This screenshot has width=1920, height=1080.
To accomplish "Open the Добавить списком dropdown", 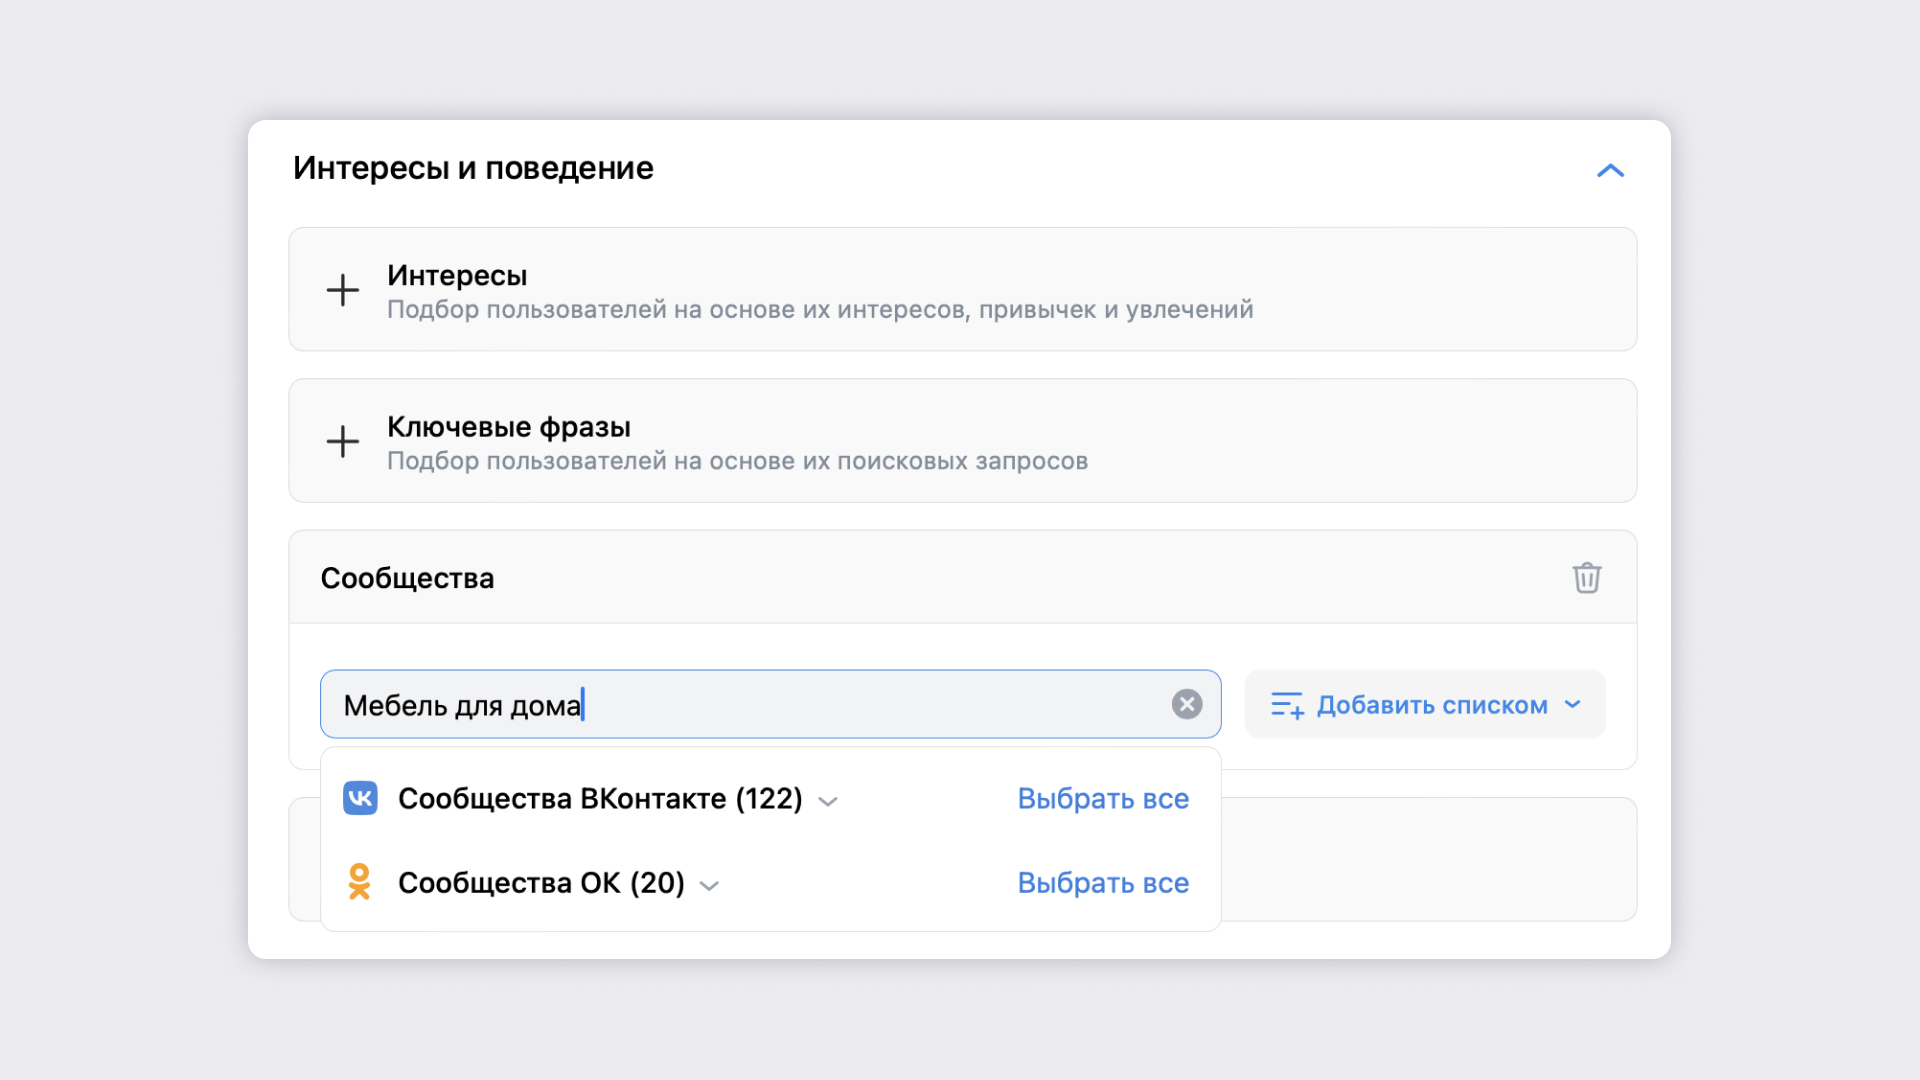I will [x=1425, y=704].
